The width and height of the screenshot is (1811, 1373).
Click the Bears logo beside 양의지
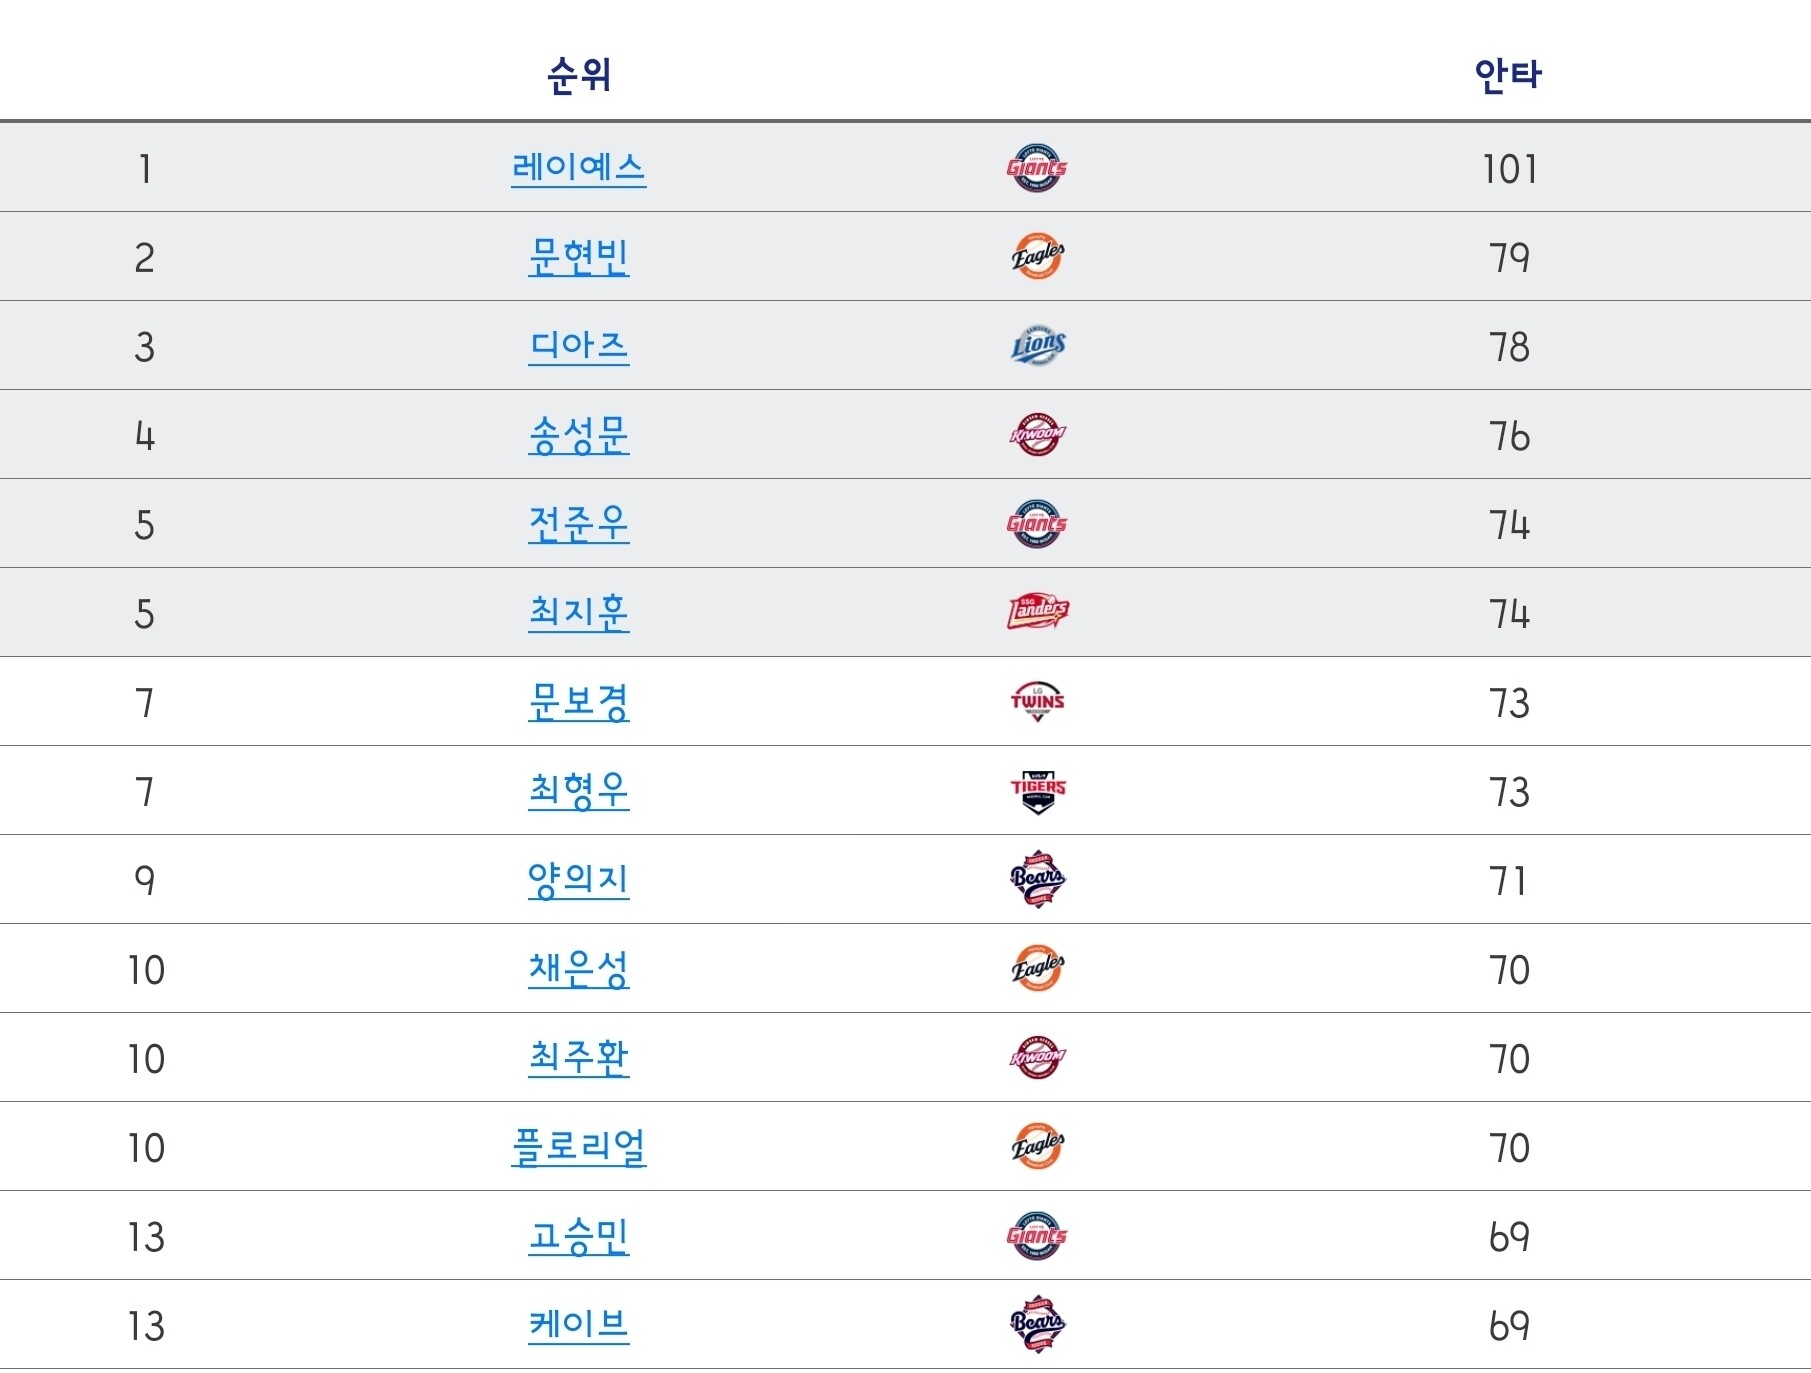coord(1037,880)
